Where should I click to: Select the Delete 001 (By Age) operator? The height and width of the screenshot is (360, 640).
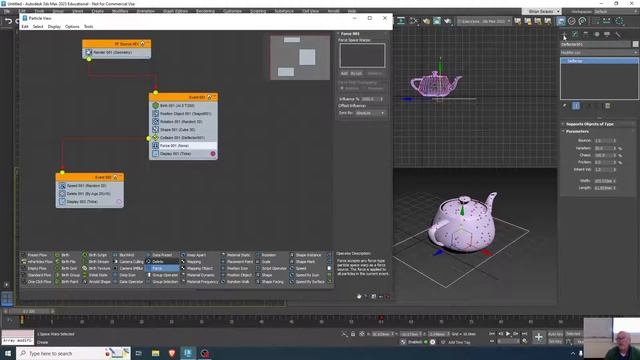[90, 193]
